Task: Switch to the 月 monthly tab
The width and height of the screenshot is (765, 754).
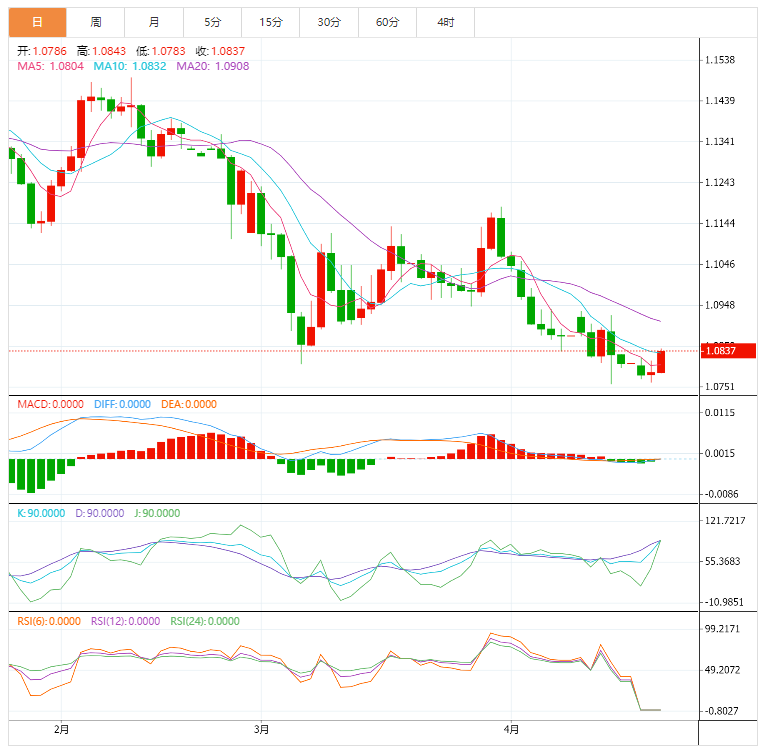Action: coord(154,22)
